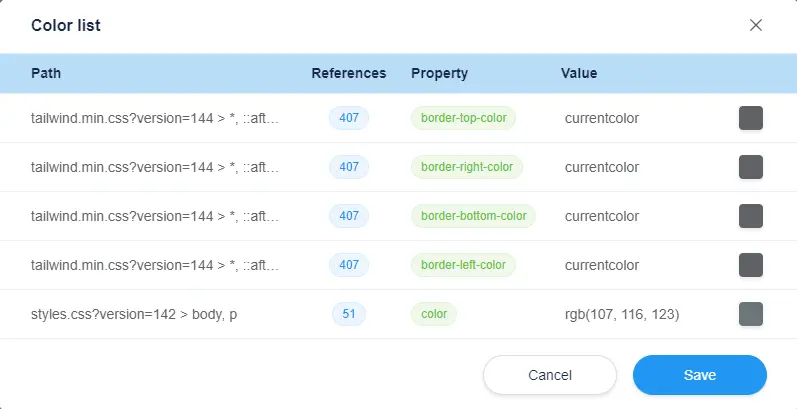Viewport: 797px width, 409px height.
Task: Click the Save button
Action: pyautogui.click(x=699, y=375)
